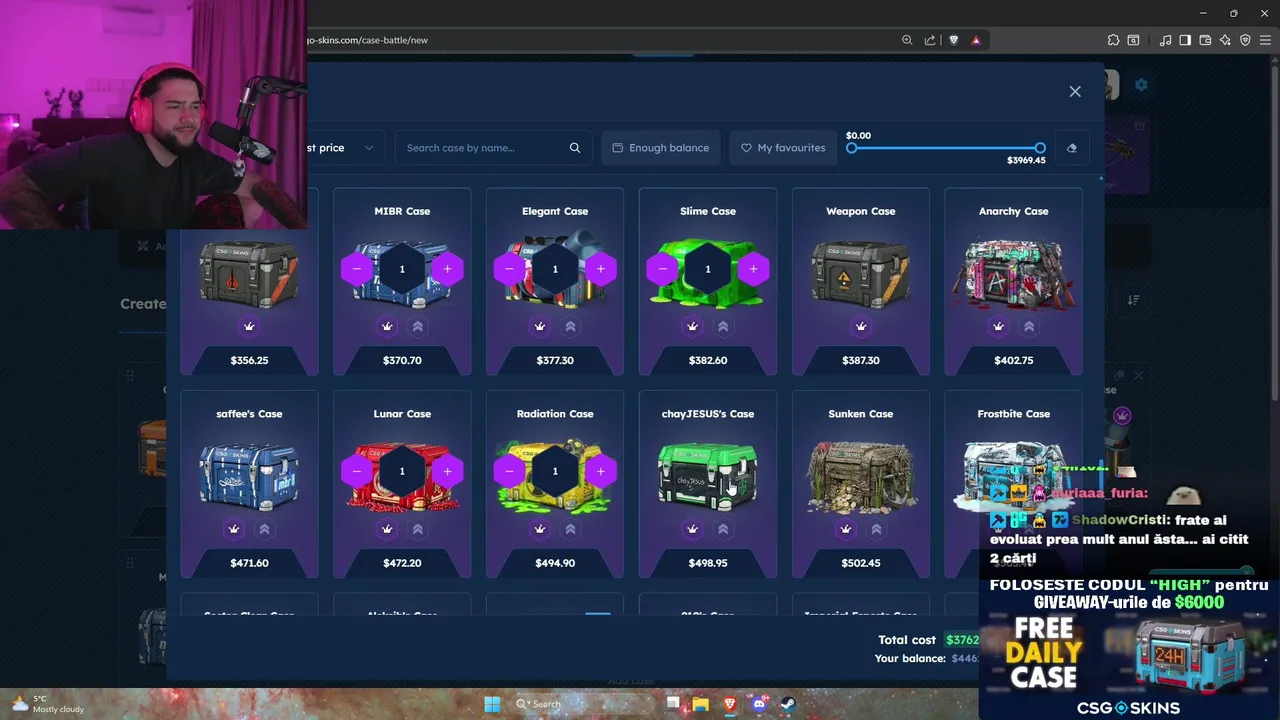Toggle the Enough balance filter
This screenshot has height=720, width=1280.
point(661,148)
